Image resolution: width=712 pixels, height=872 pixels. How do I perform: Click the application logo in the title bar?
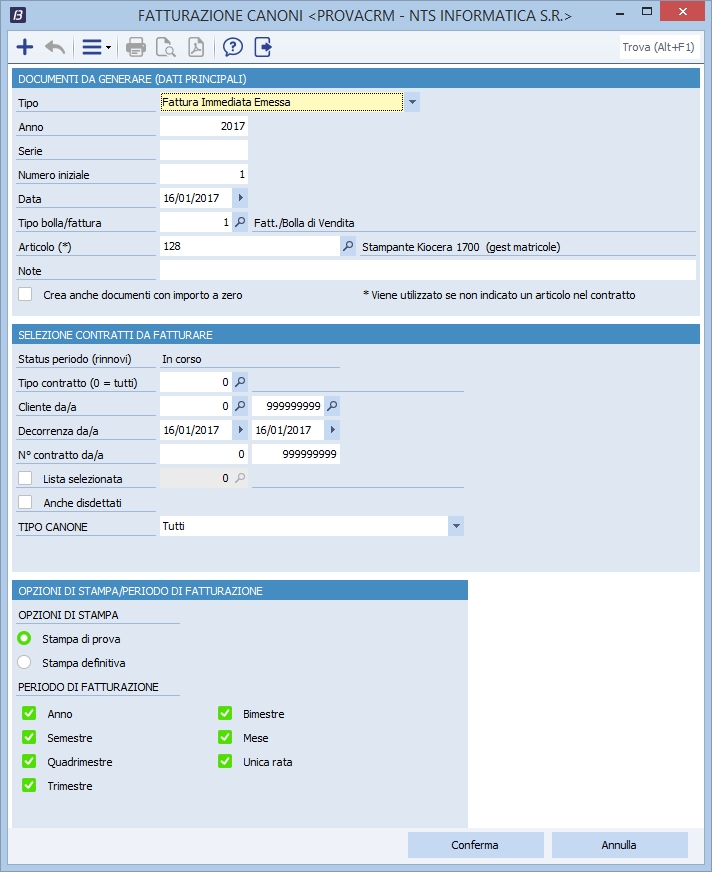pos(18,15)
